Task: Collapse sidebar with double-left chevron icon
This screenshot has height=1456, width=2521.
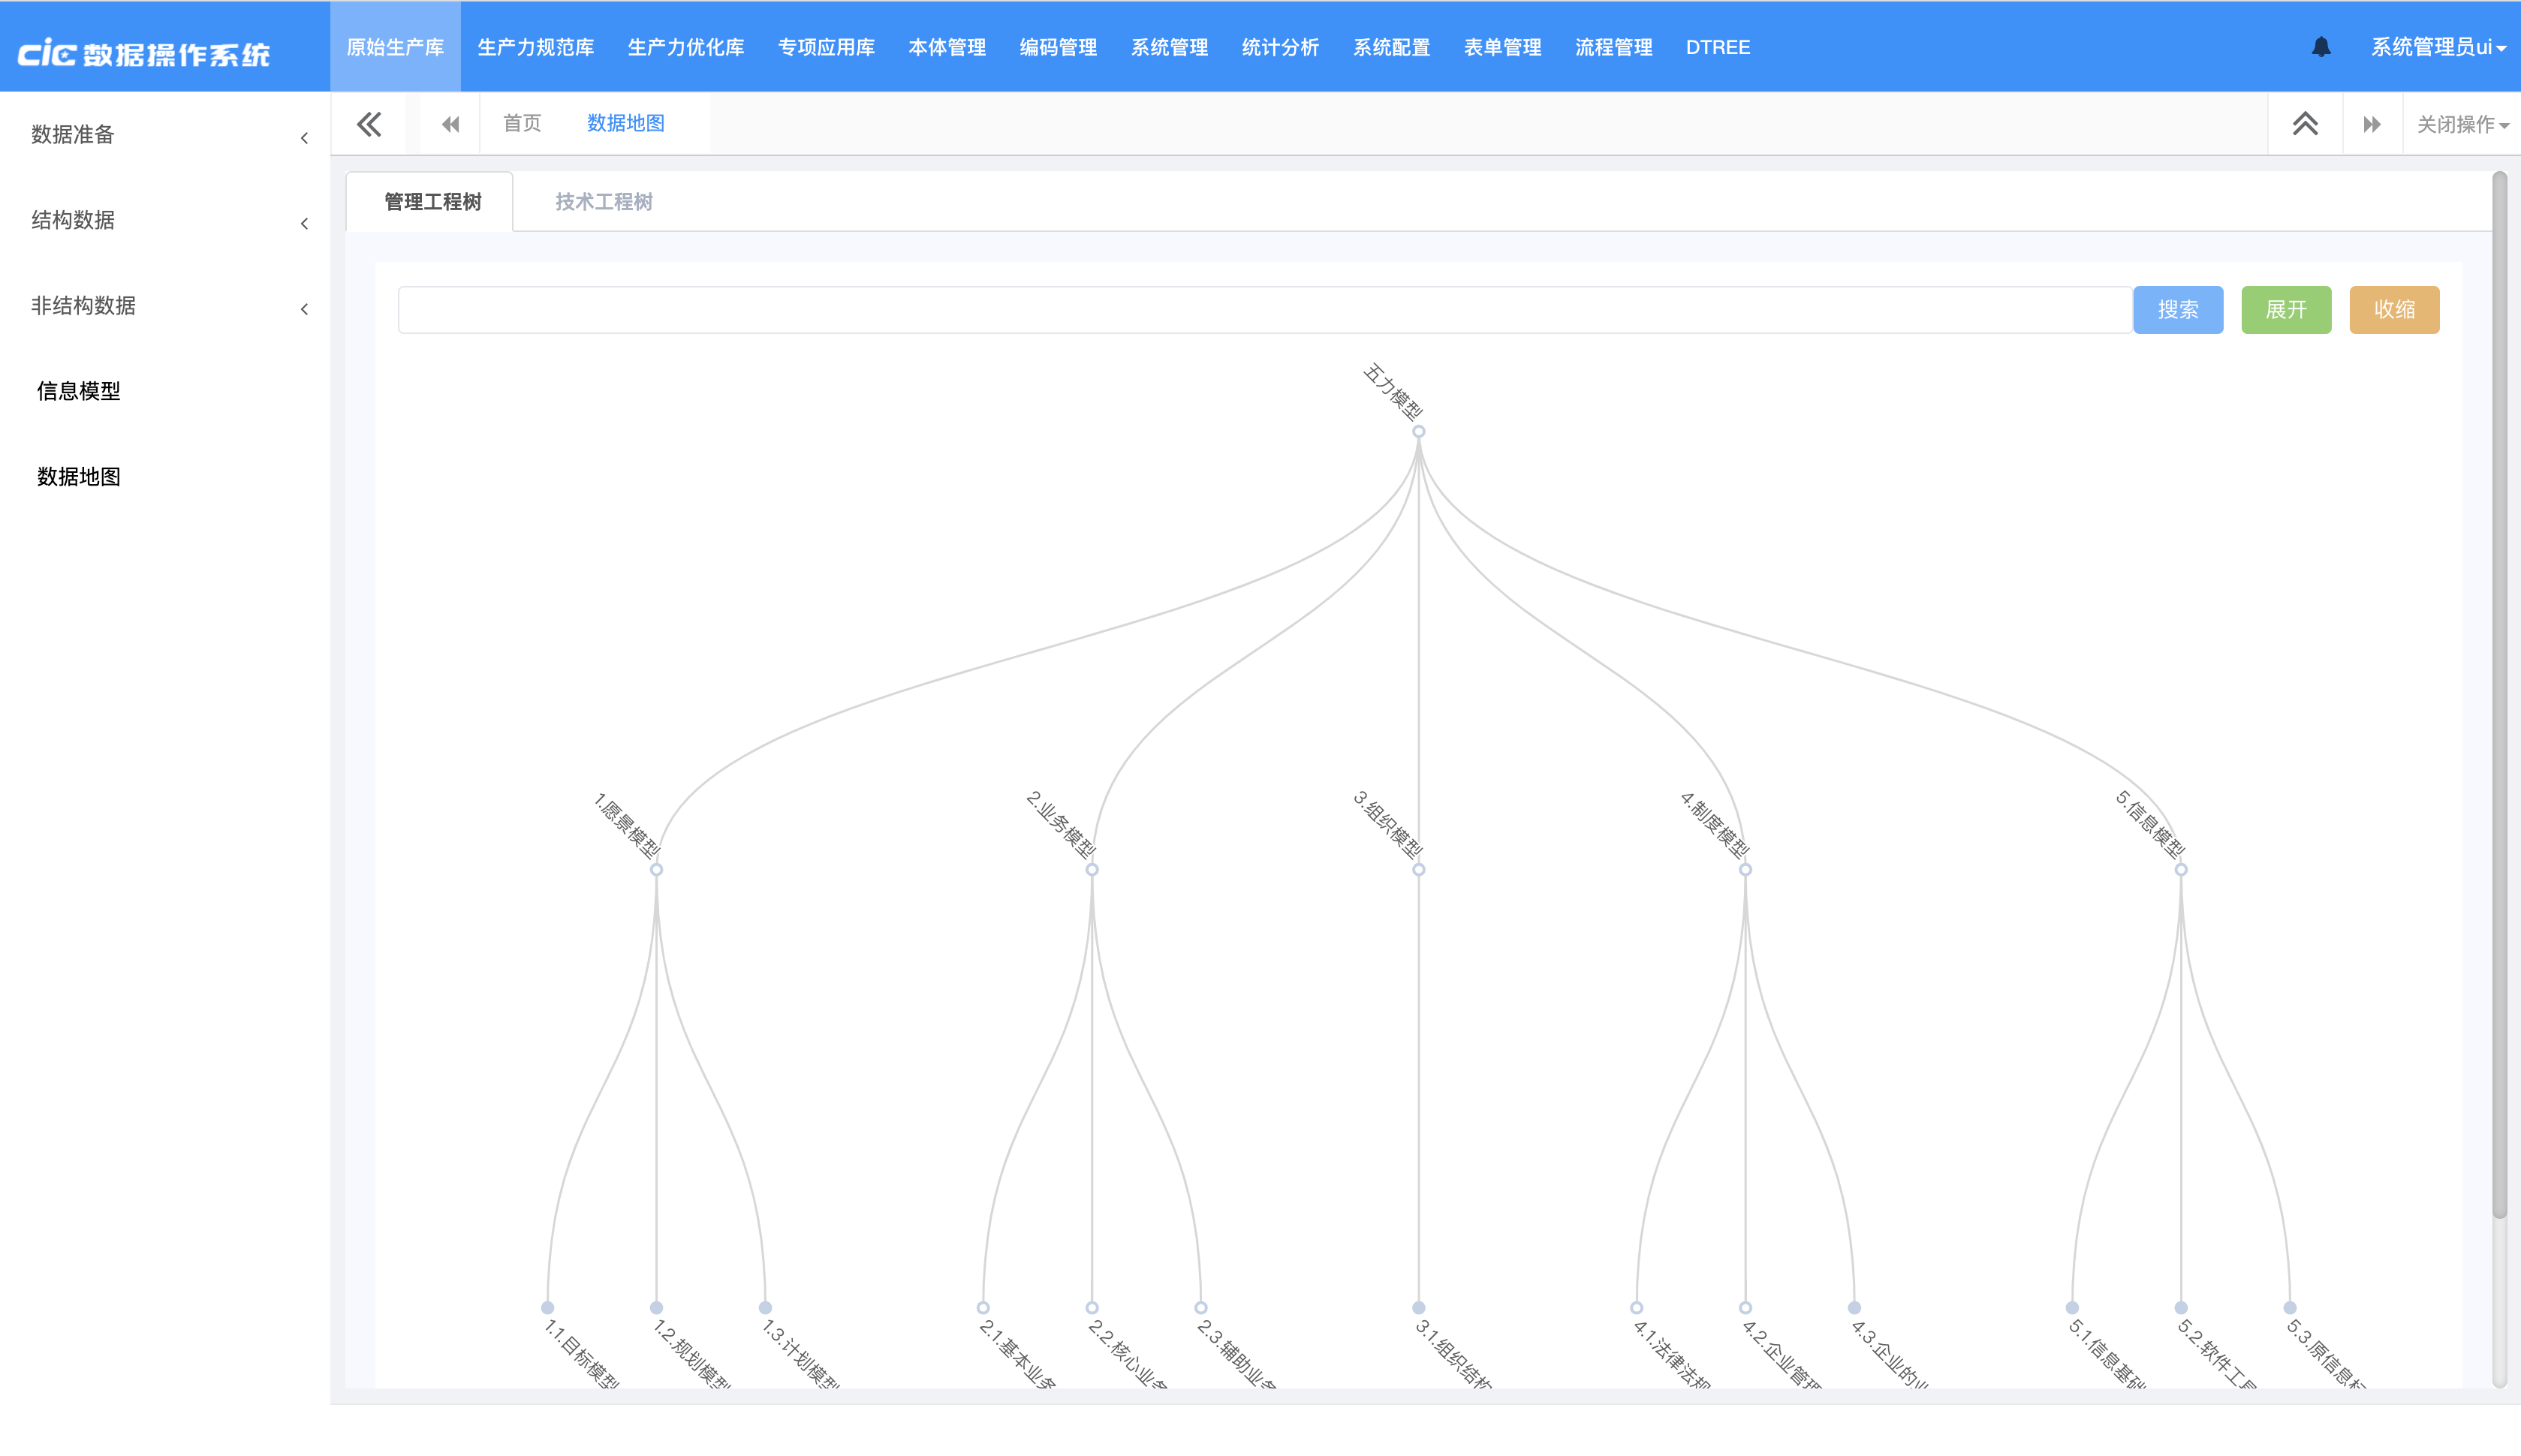Action: (x=369, y=124)
